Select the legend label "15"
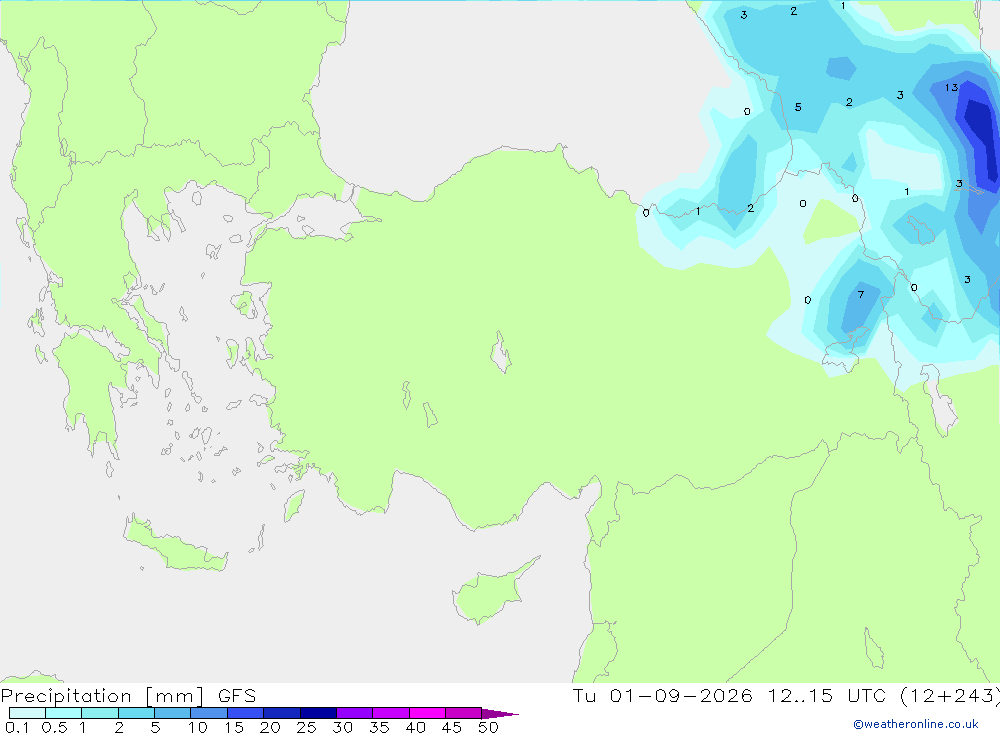Image resolution: width=1000 pixels, height=733 pixels. pyautogui.click(x=234, y=727)
